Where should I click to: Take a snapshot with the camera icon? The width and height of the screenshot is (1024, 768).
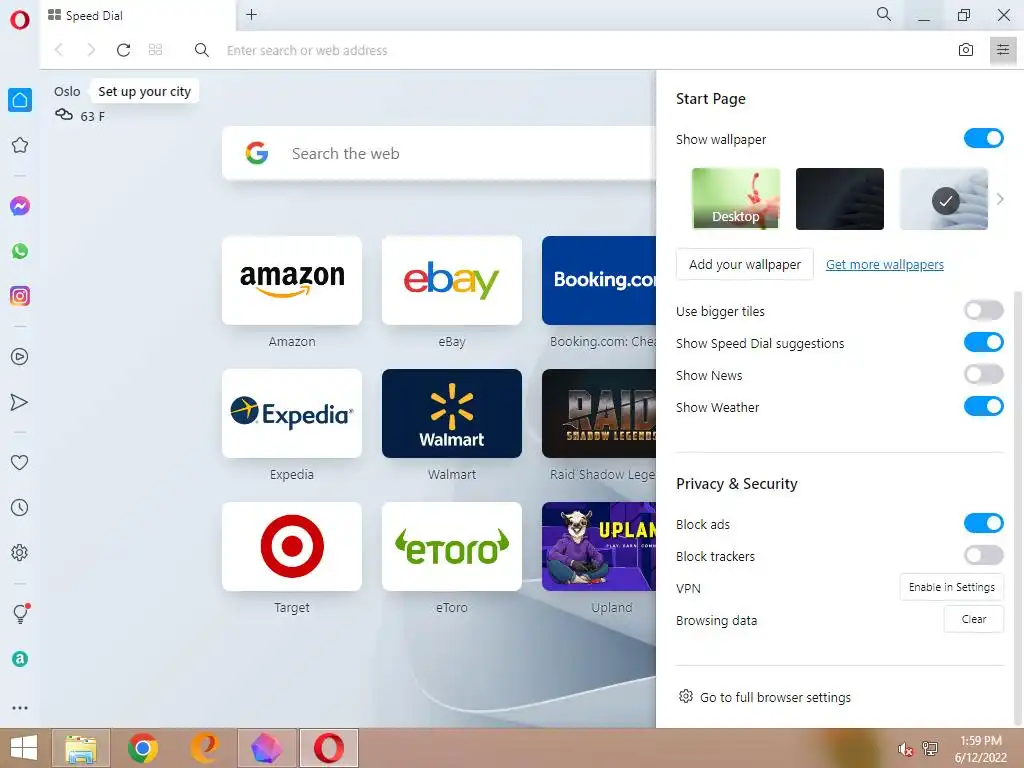966,50
